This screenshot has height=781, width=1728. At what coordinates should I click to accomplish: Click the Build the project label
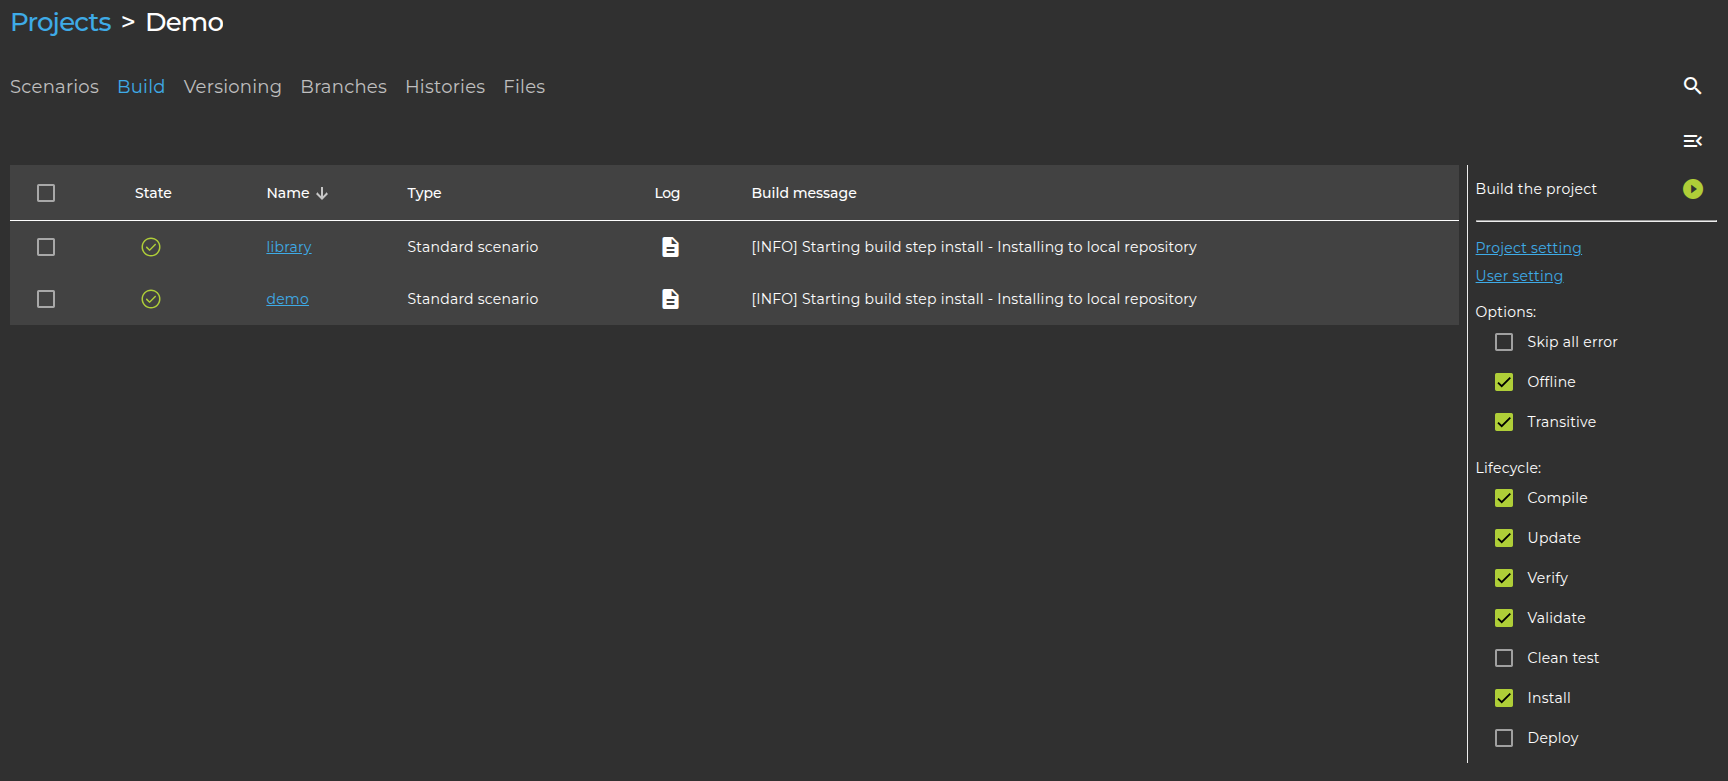click(x=1536, y=189)
